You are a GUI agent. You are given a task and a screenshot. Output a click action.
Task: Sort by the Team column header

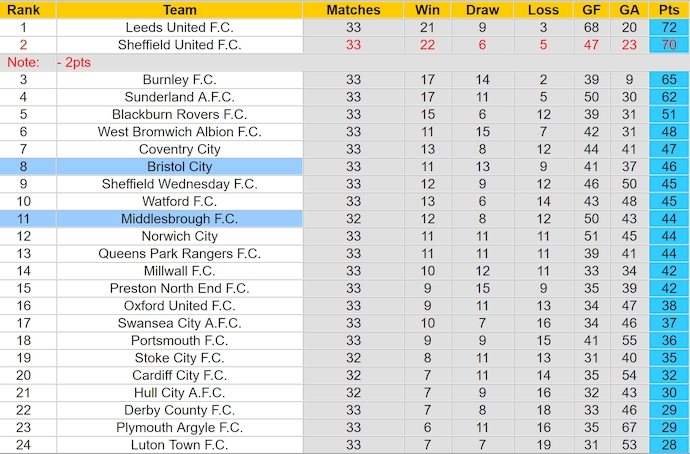pyautogui.click(x=179, y=10)
